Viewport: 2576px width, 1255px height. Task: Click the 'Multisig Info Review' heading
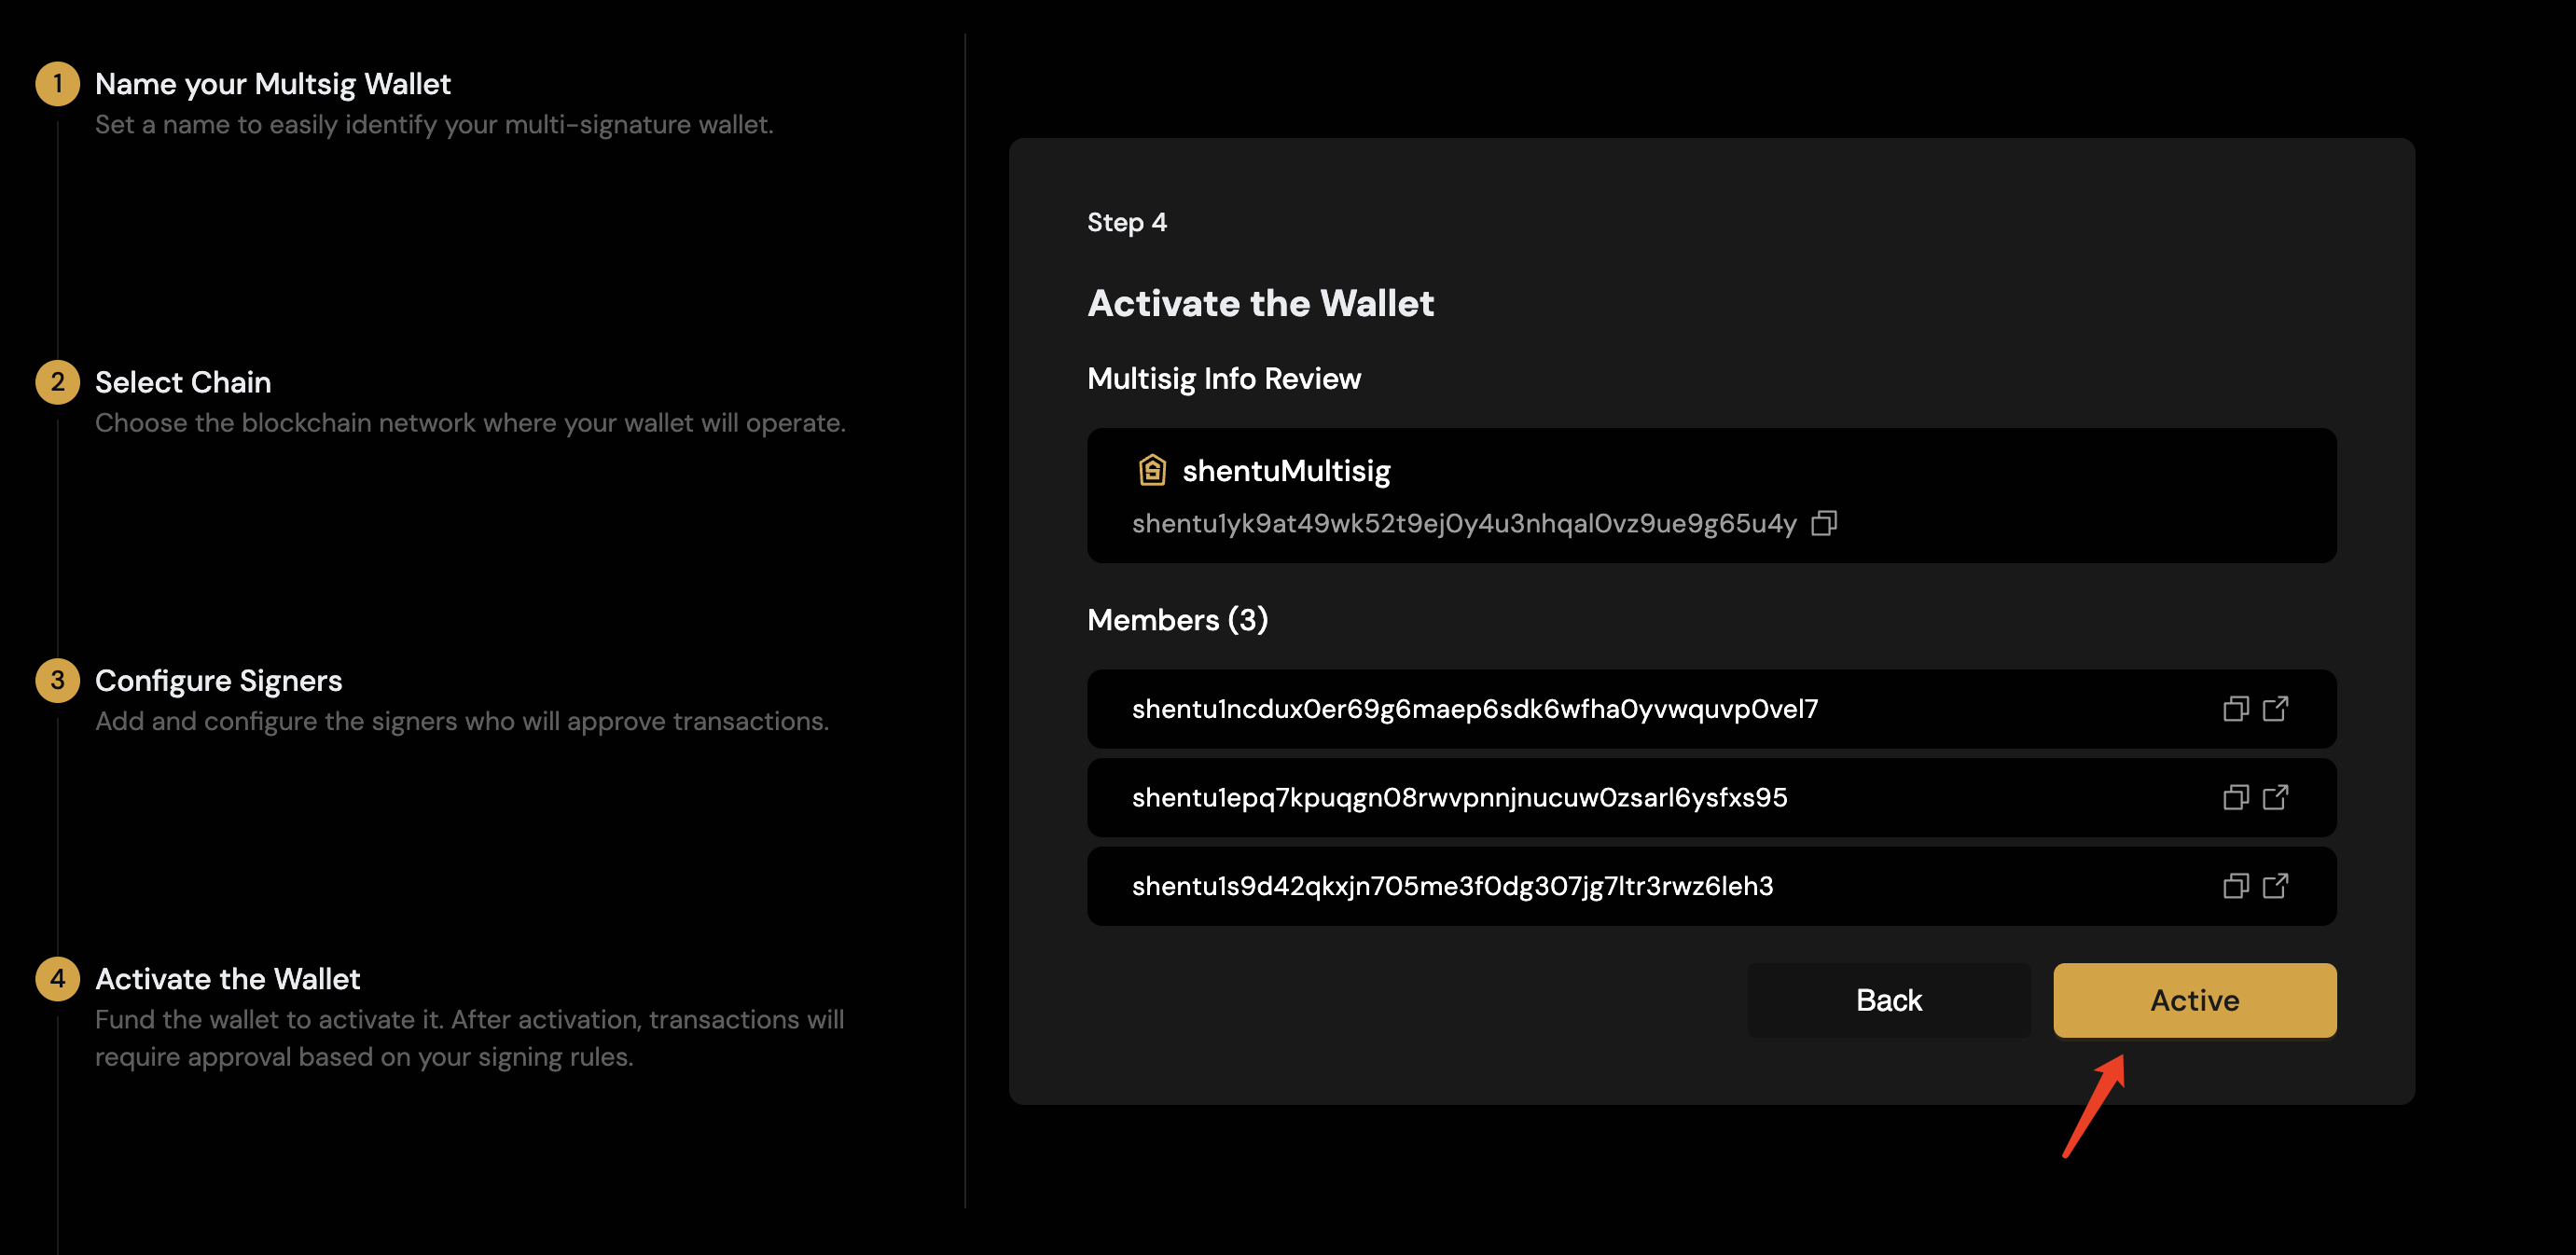(1224, 379)
